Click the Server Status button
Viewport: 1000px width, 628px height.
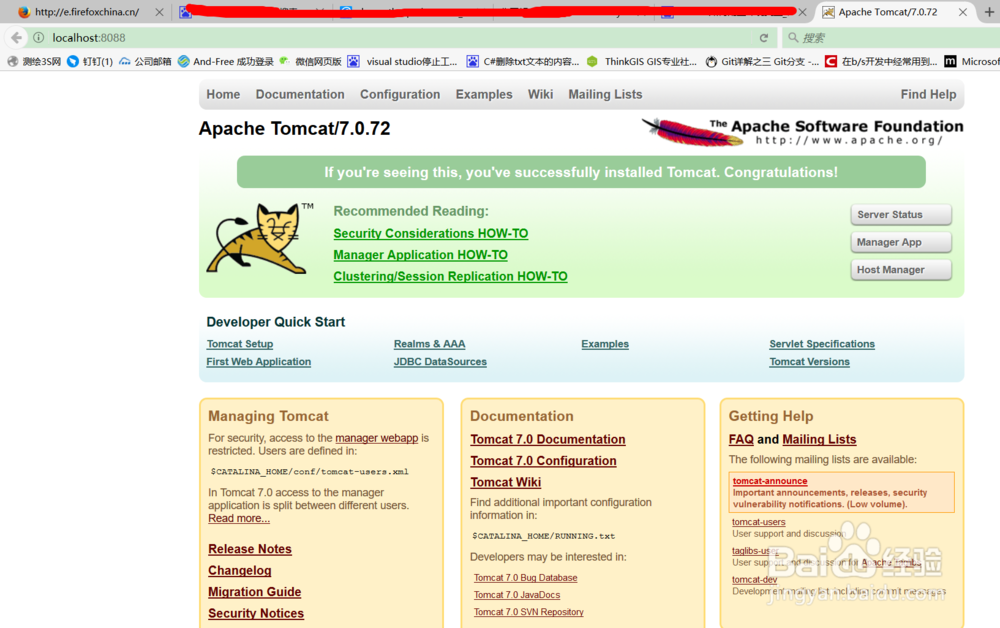pos(901,215)
